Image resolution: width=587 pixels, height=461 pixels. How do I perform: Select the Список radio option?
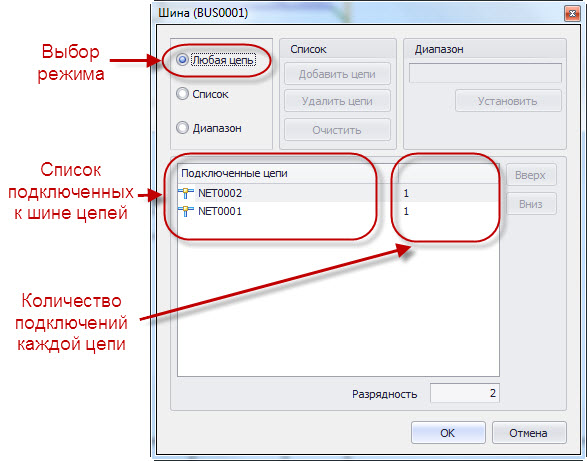pyautogui.click(x=182, y=94)
